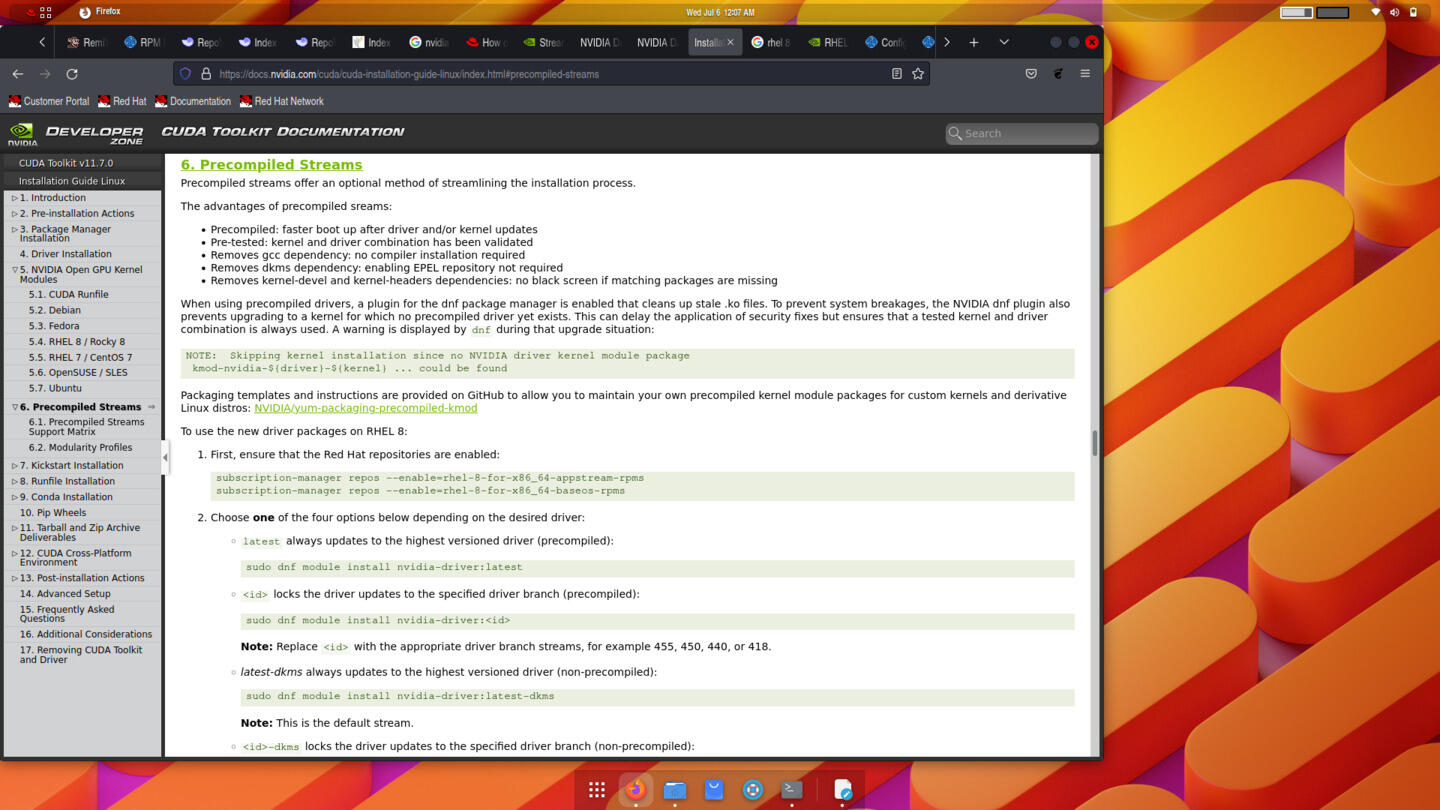Switch to the RHEL NVIDIA tab

pyautogui.click(x=828, y=42)
